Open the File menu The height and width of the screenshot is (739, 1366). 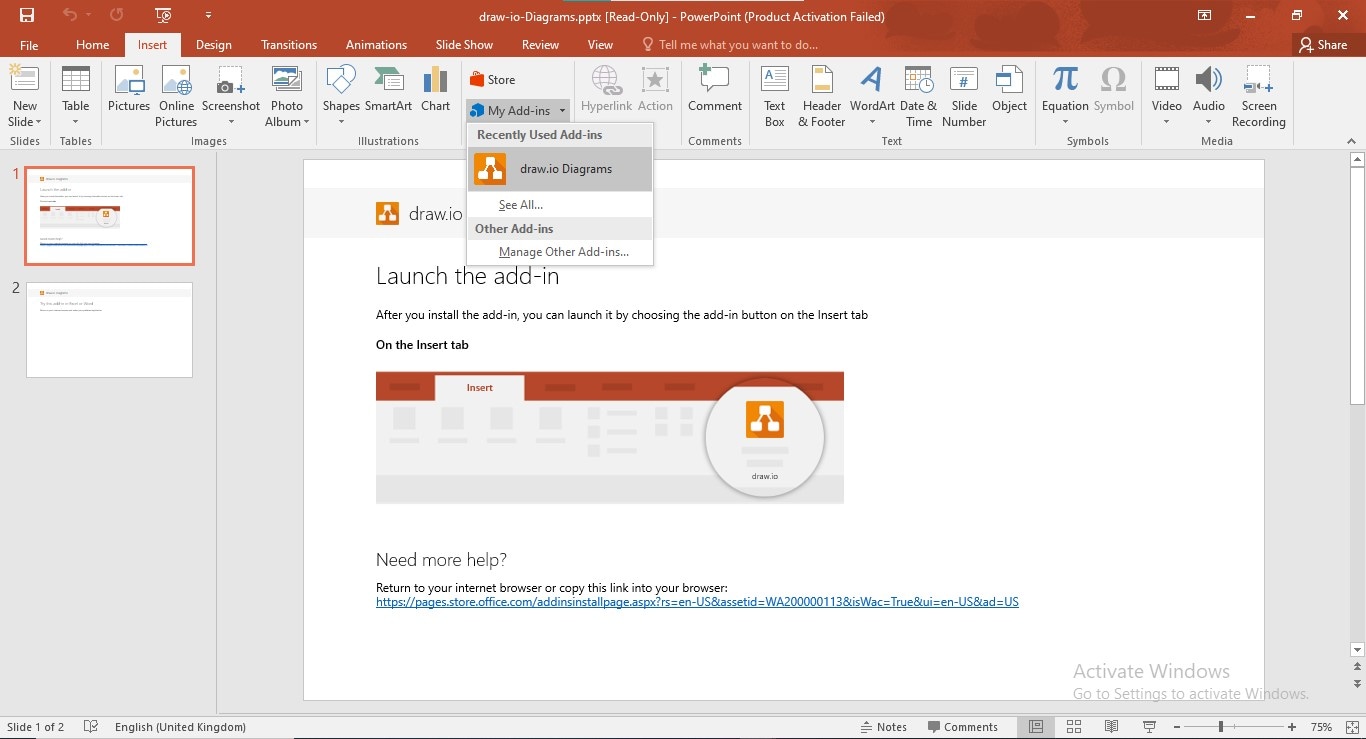(29, 45)
